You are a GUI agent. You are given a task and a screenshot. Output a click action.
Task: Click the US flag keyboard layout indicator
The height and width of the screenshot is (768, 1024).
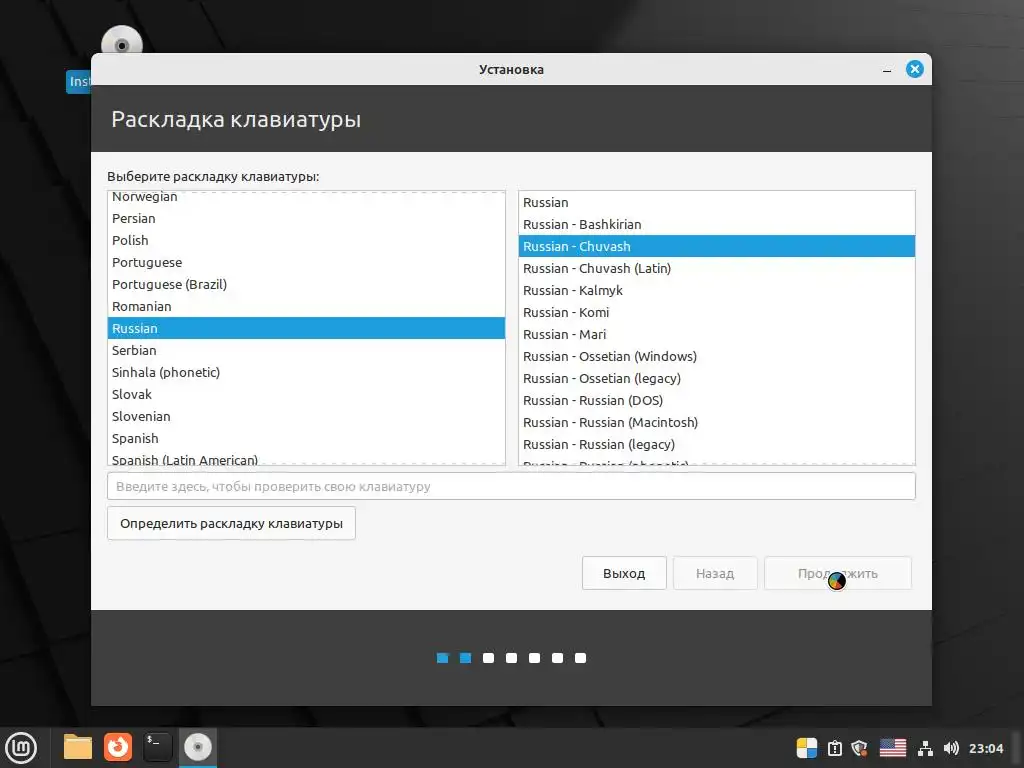pos(893,748)
